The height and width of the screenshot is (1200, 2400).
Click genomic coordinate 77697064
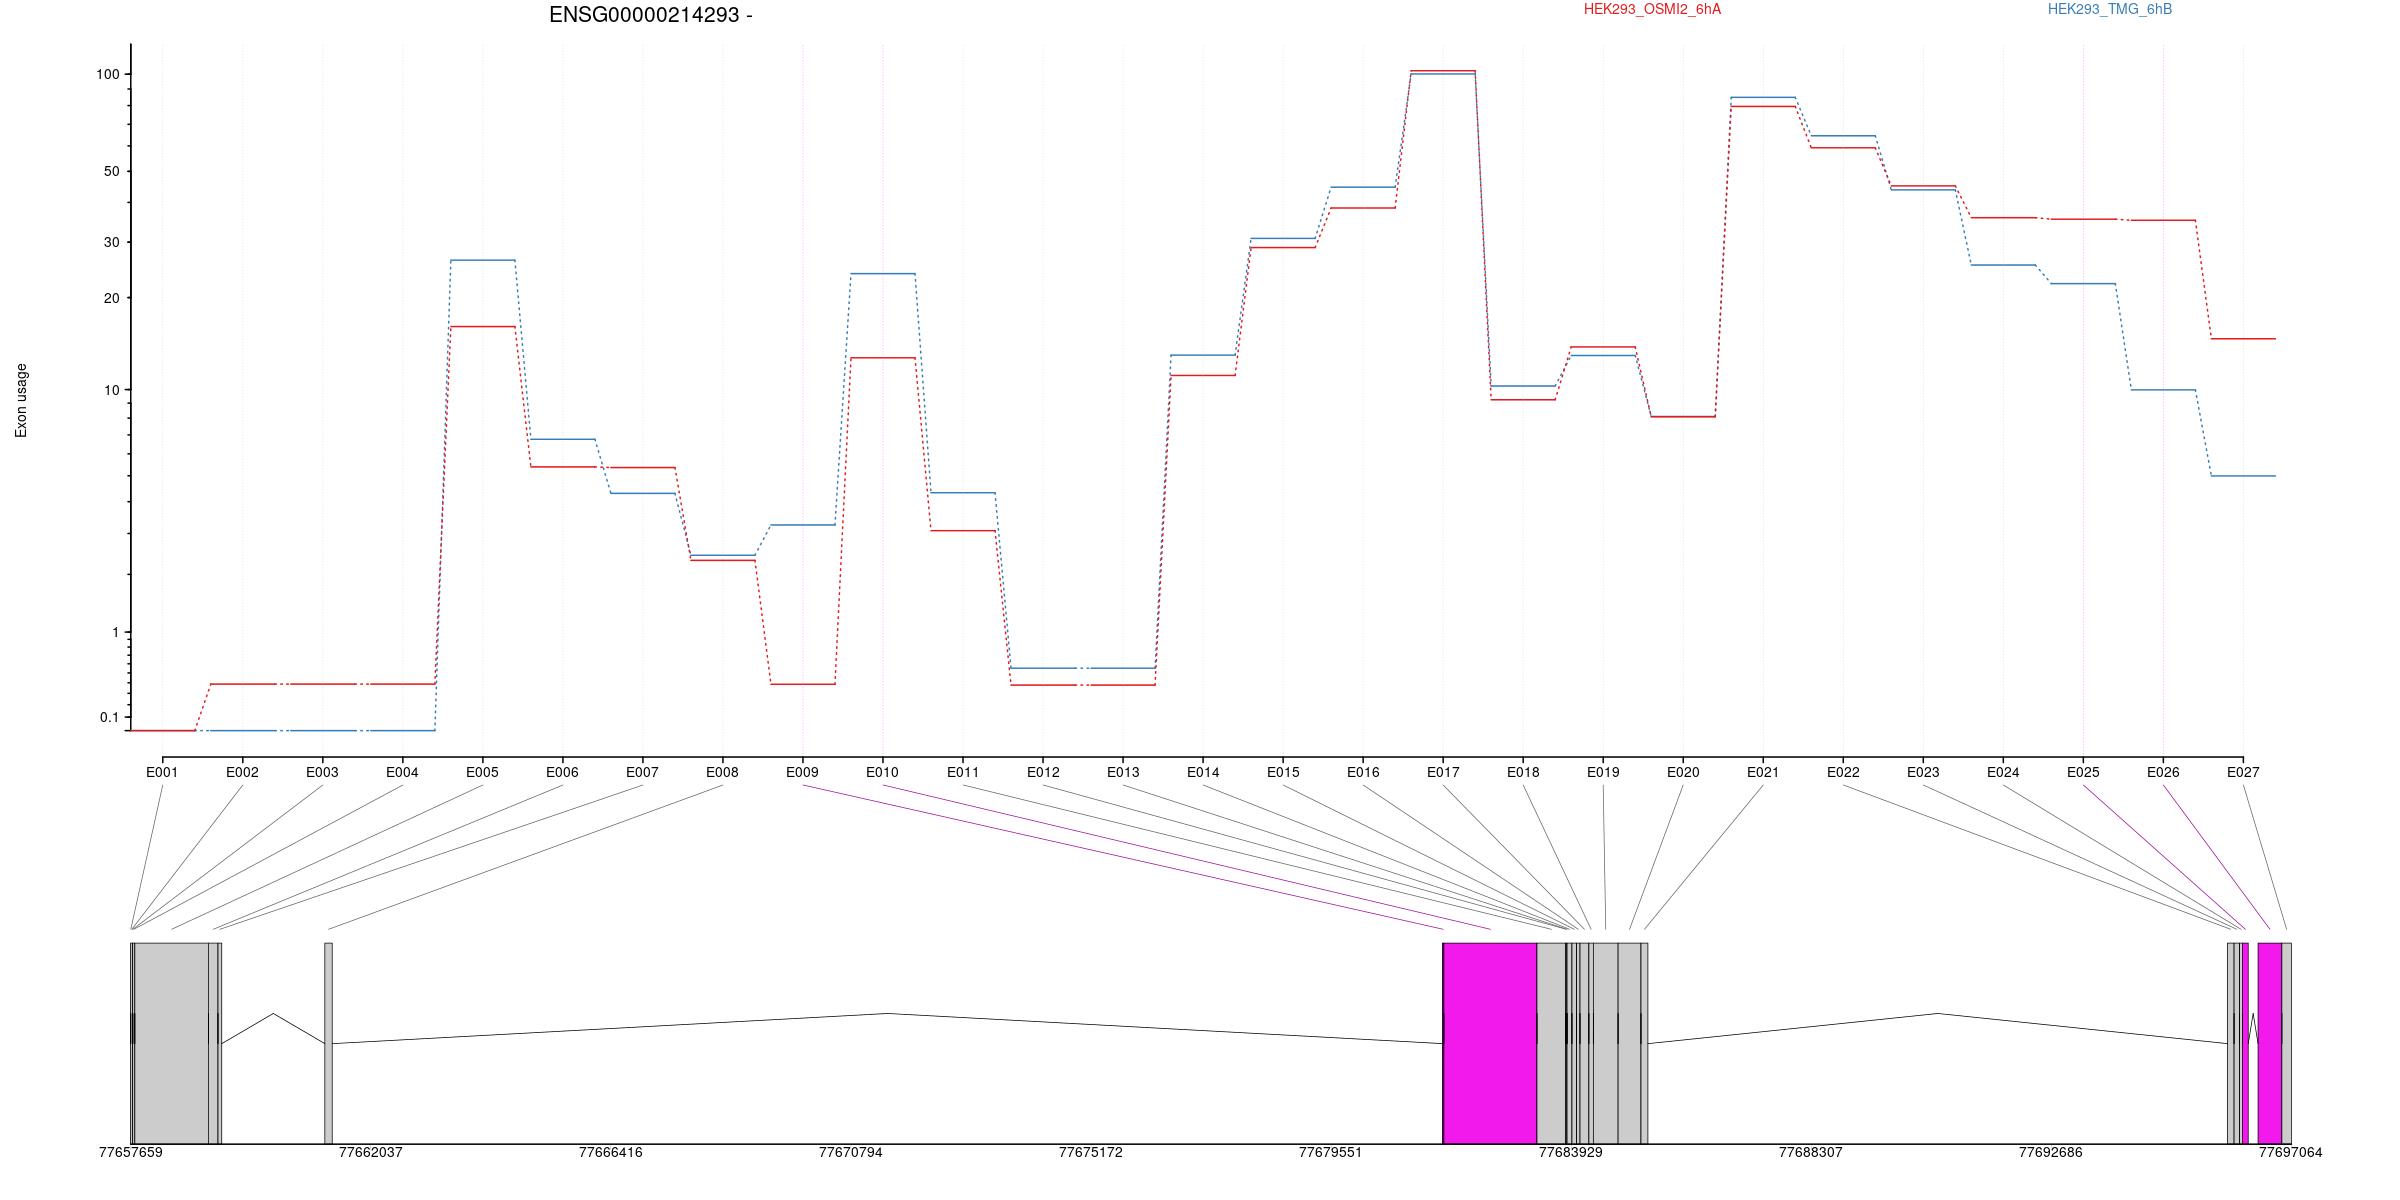[x=2291, y=1152]
